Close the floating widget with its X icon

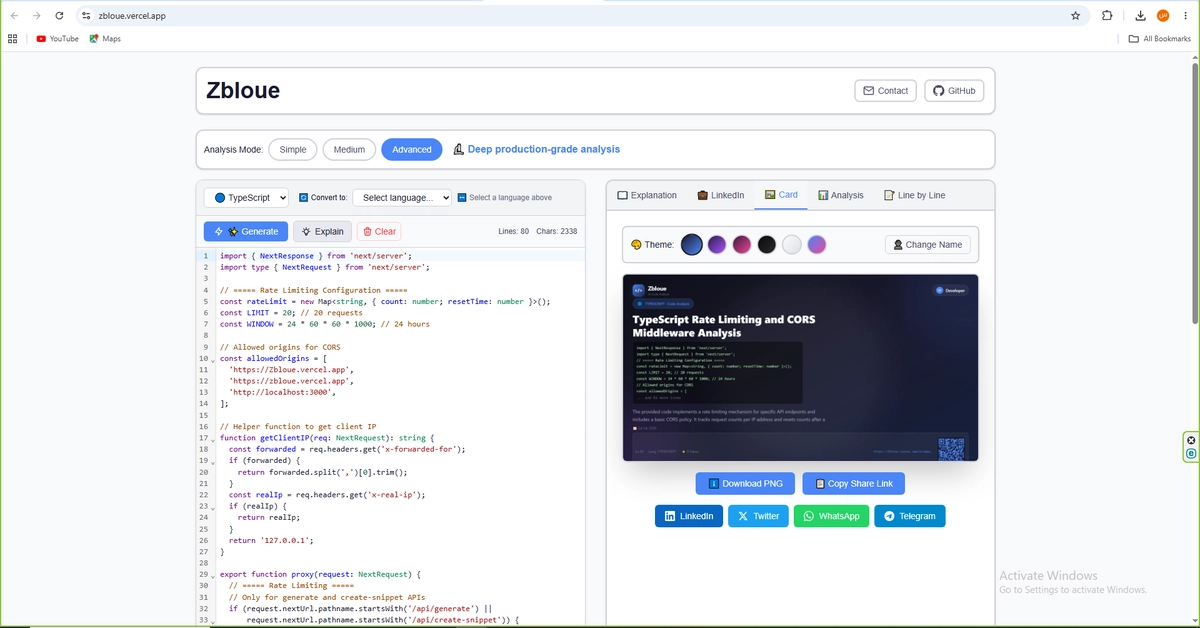(1191, 440)
